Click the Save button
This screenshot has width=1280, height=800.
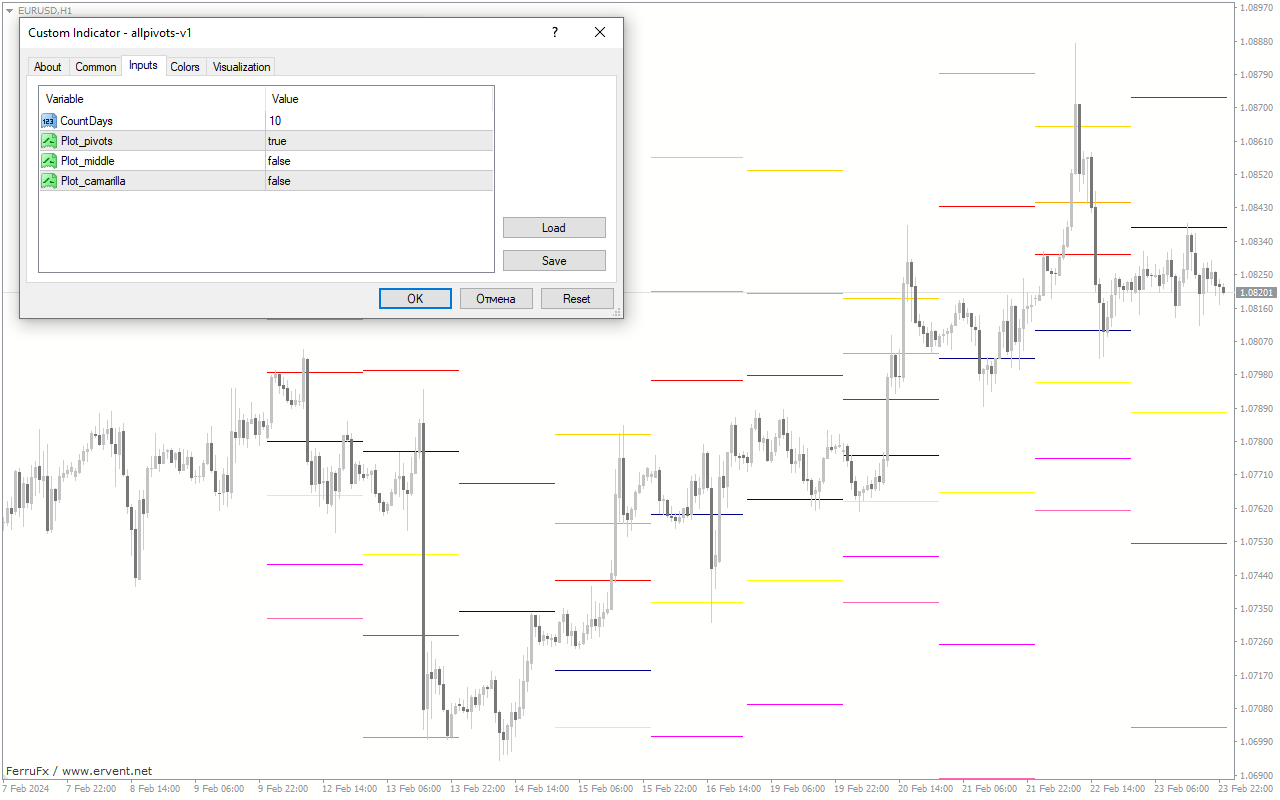(x=554, y=261)
